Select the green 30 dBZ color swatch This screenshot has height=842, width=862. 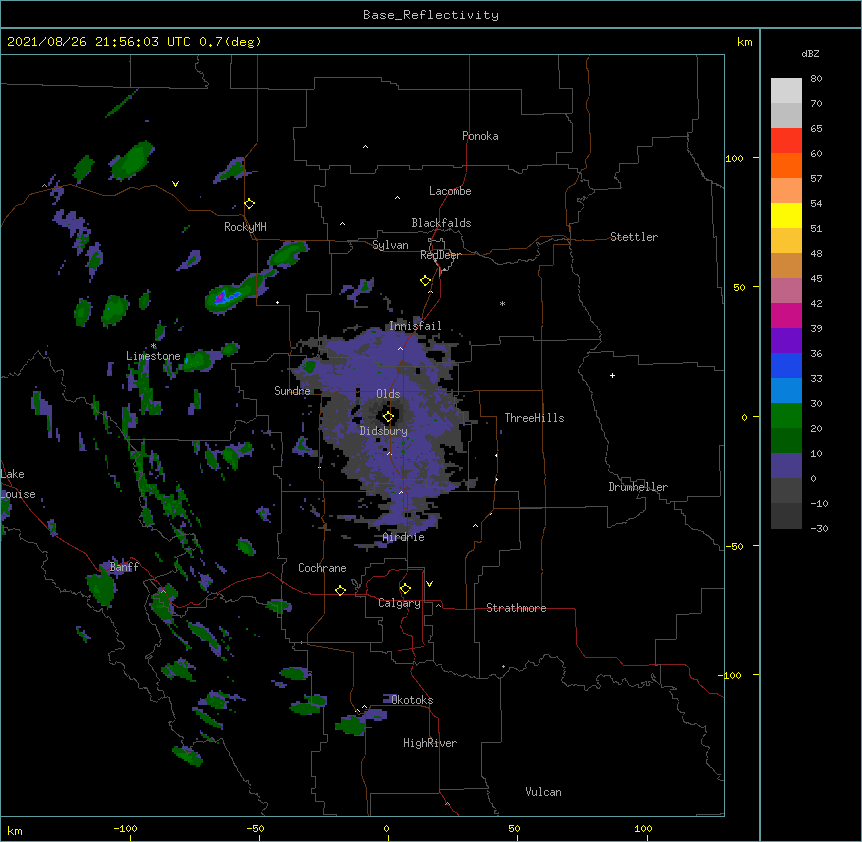786,416
